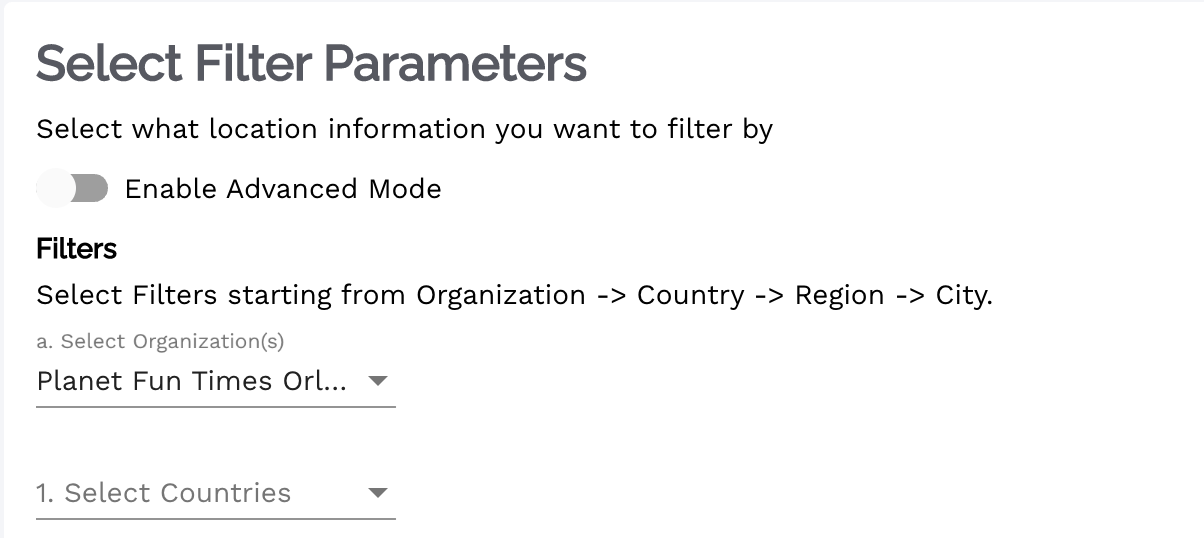This screenshot has width=1204, height=538.
Task: Click the word "Country" in filter order text
Action: pyautogui.click(x=690, y=296)
